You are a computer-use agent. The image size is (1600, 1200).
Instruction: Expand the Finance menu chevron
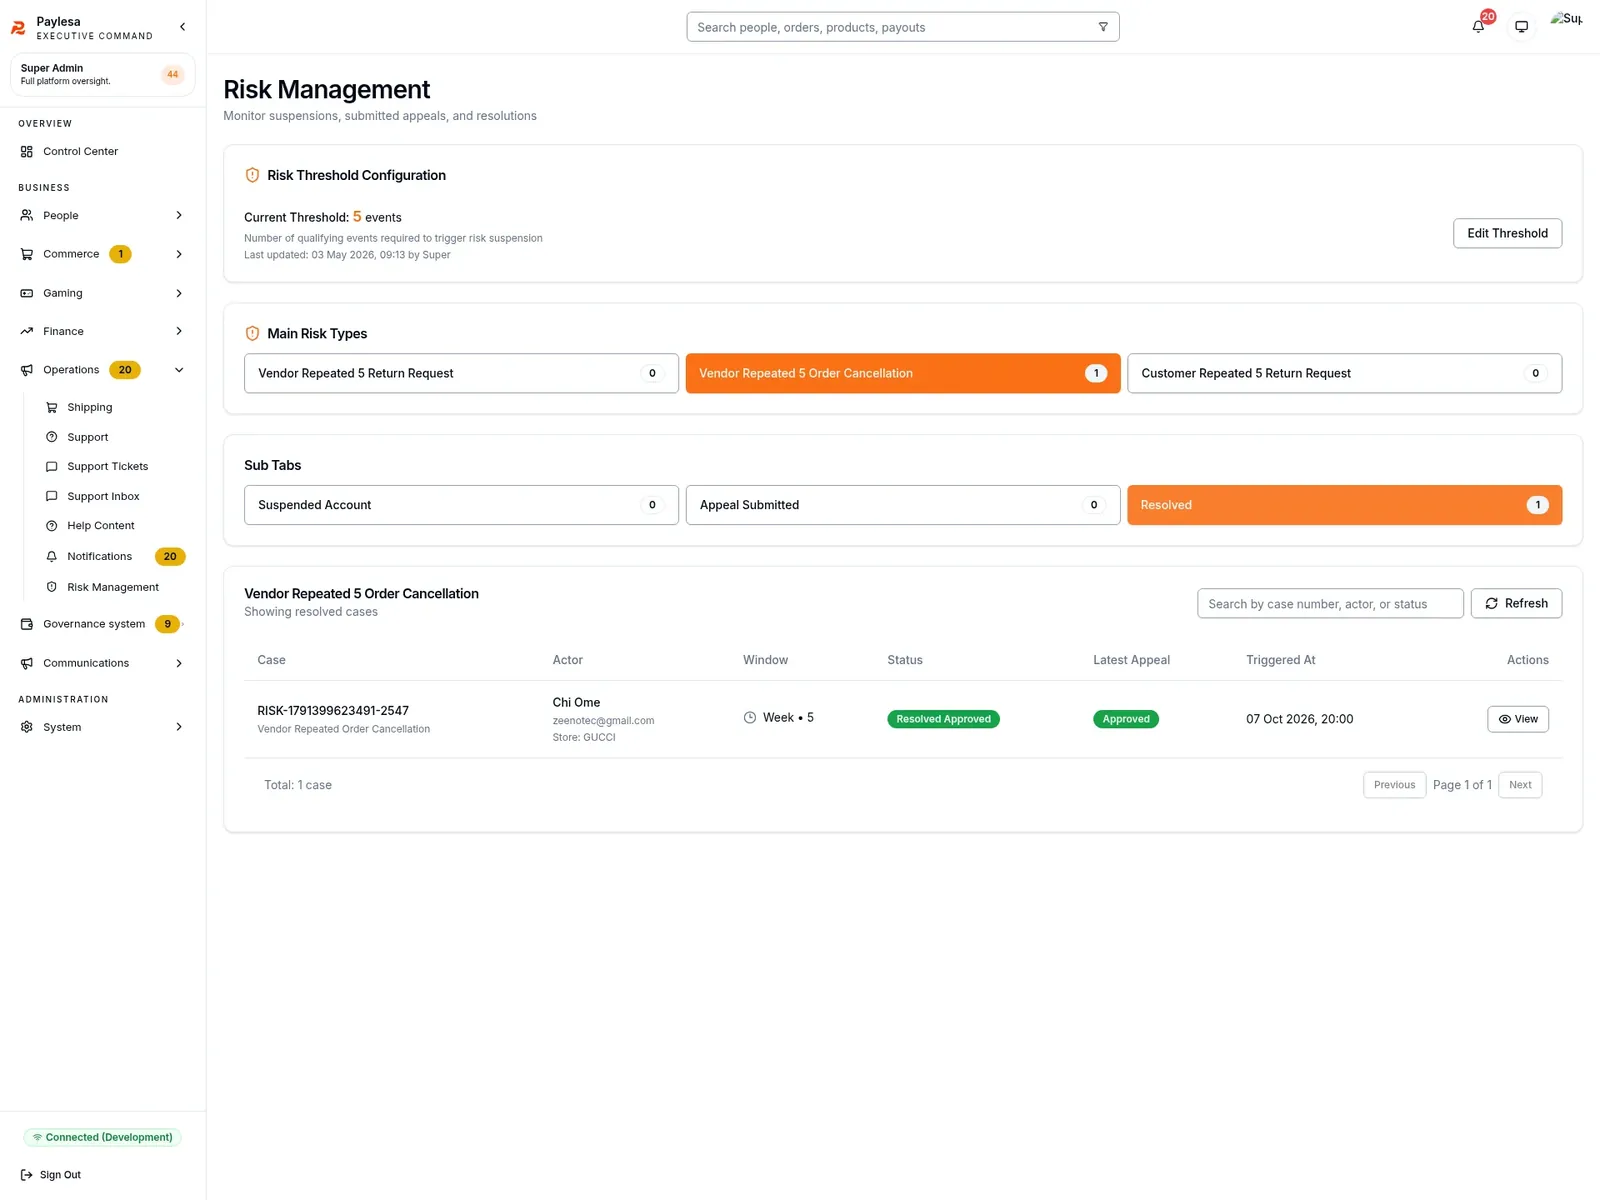pyautogui.click(x=179, y=331)
